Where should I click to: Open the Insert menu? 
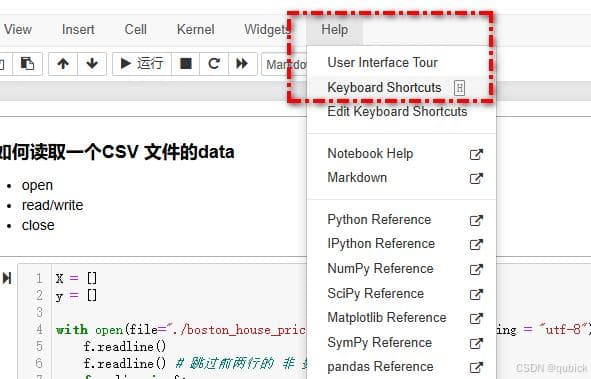(x=78, y=29)
